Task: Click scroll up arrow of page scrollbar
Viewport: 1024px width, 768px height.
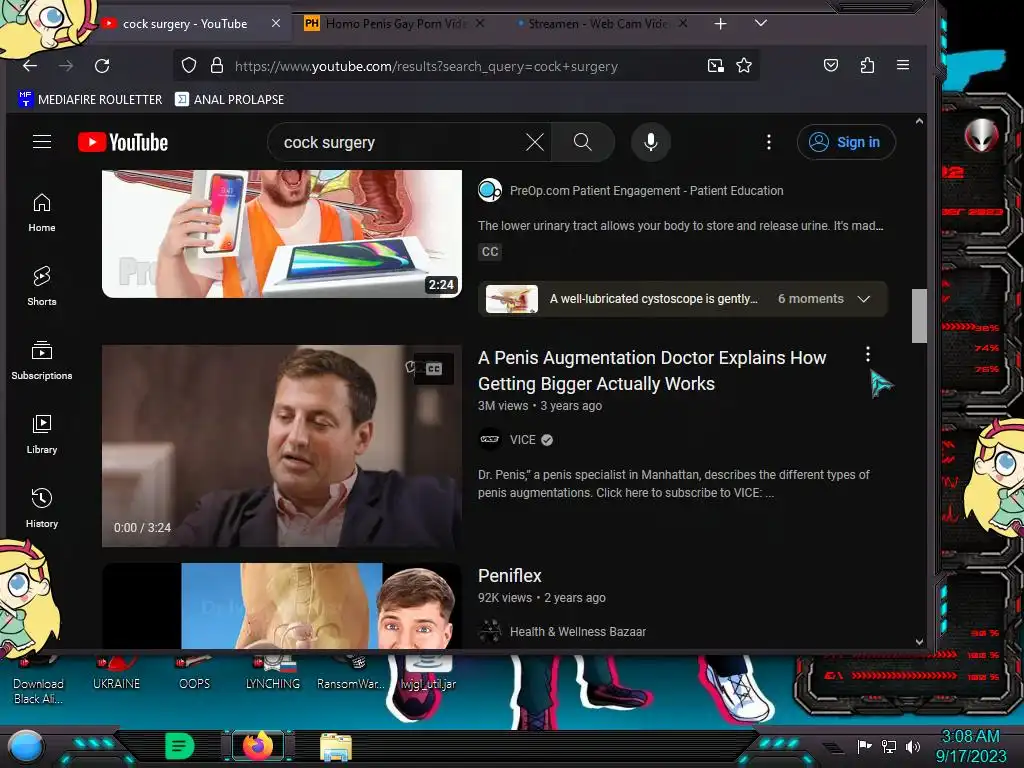Action: click(919, 121)
